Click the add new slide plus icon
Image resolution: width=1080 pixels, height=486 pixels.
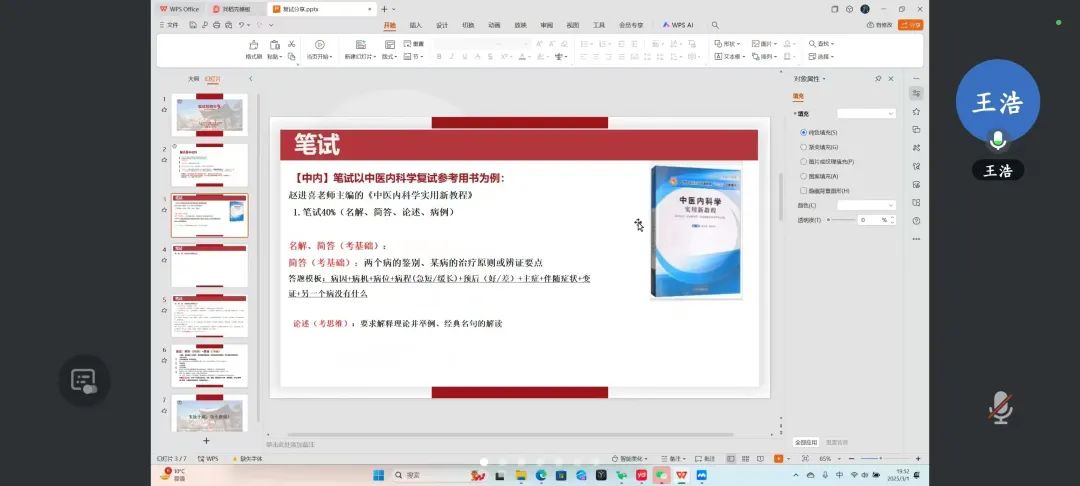(x=207, y=440)
